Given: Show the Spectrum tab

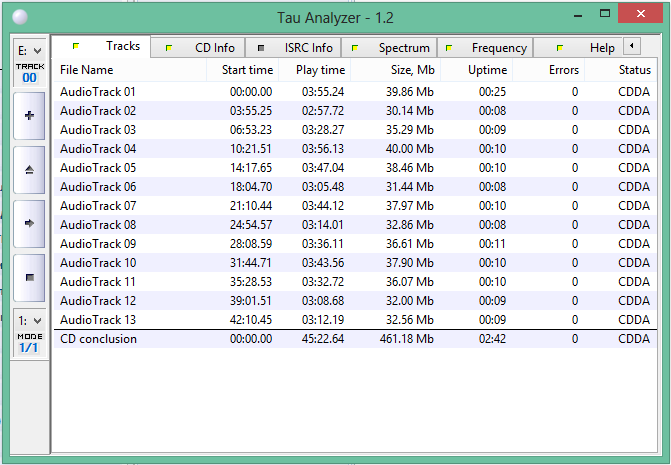Looking at the screenshot, I should [x=392, y=48].
